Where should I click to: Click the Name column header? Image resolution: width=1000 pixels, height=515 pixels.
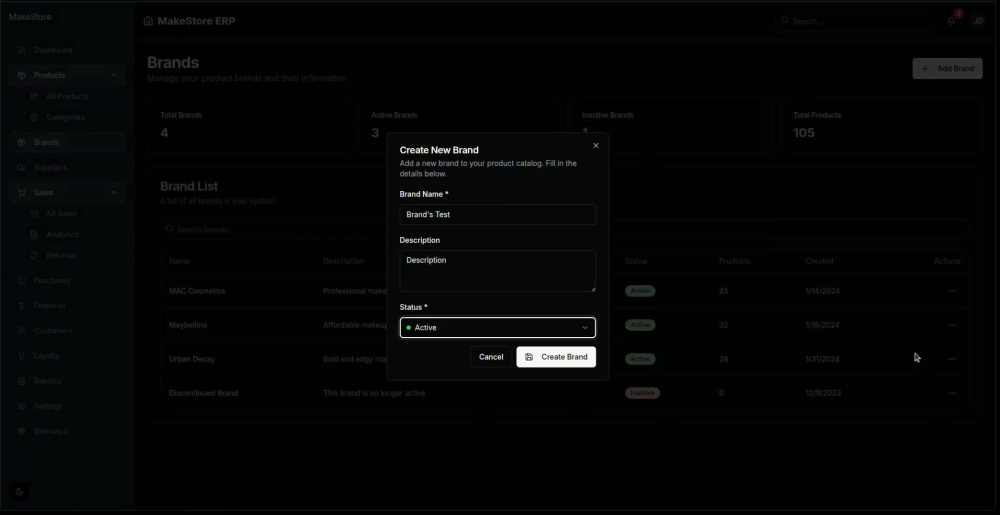tap(179, 261)
